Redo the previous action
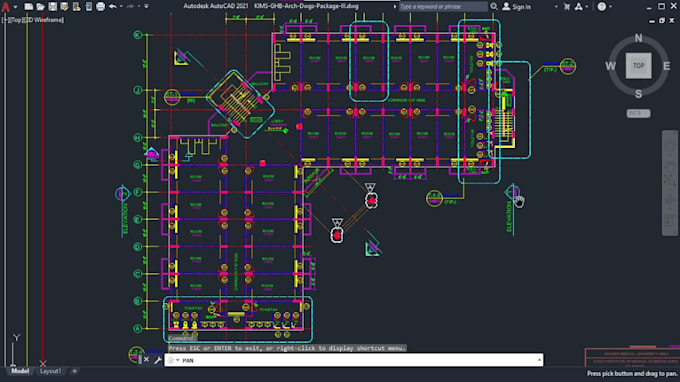 coord(130,7)
